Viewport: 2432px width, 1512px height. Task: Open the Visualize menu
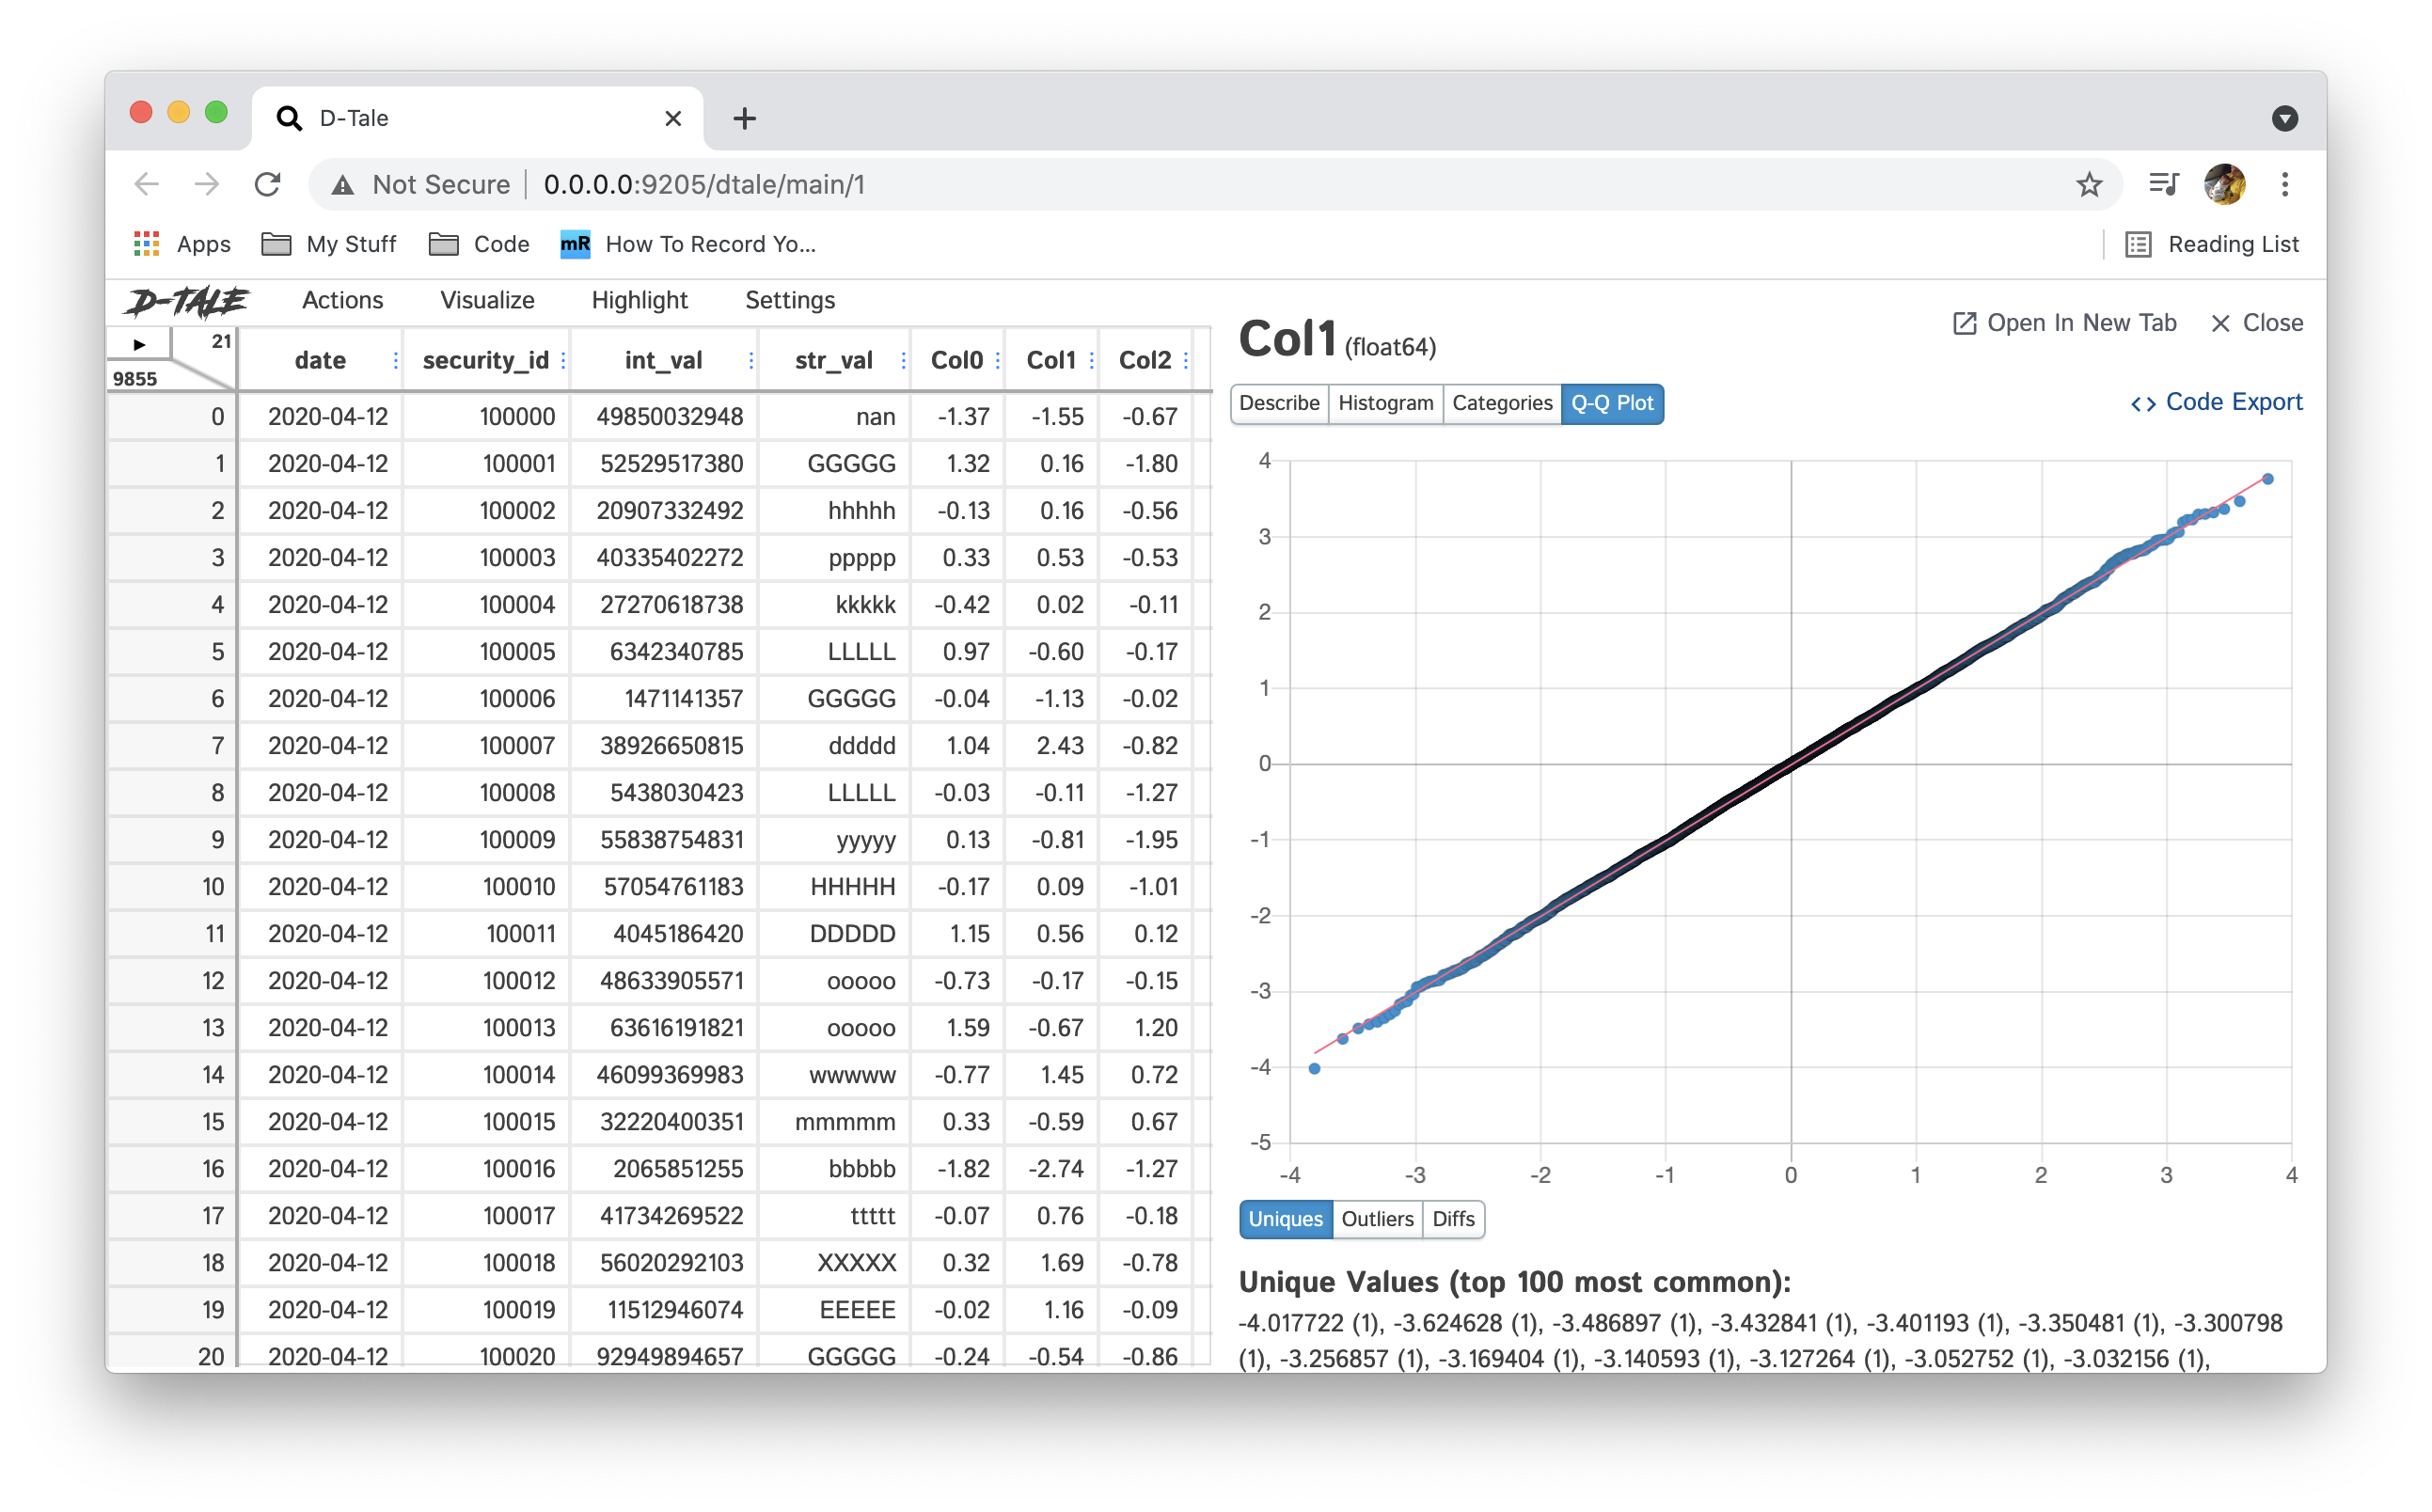point(487,300)
